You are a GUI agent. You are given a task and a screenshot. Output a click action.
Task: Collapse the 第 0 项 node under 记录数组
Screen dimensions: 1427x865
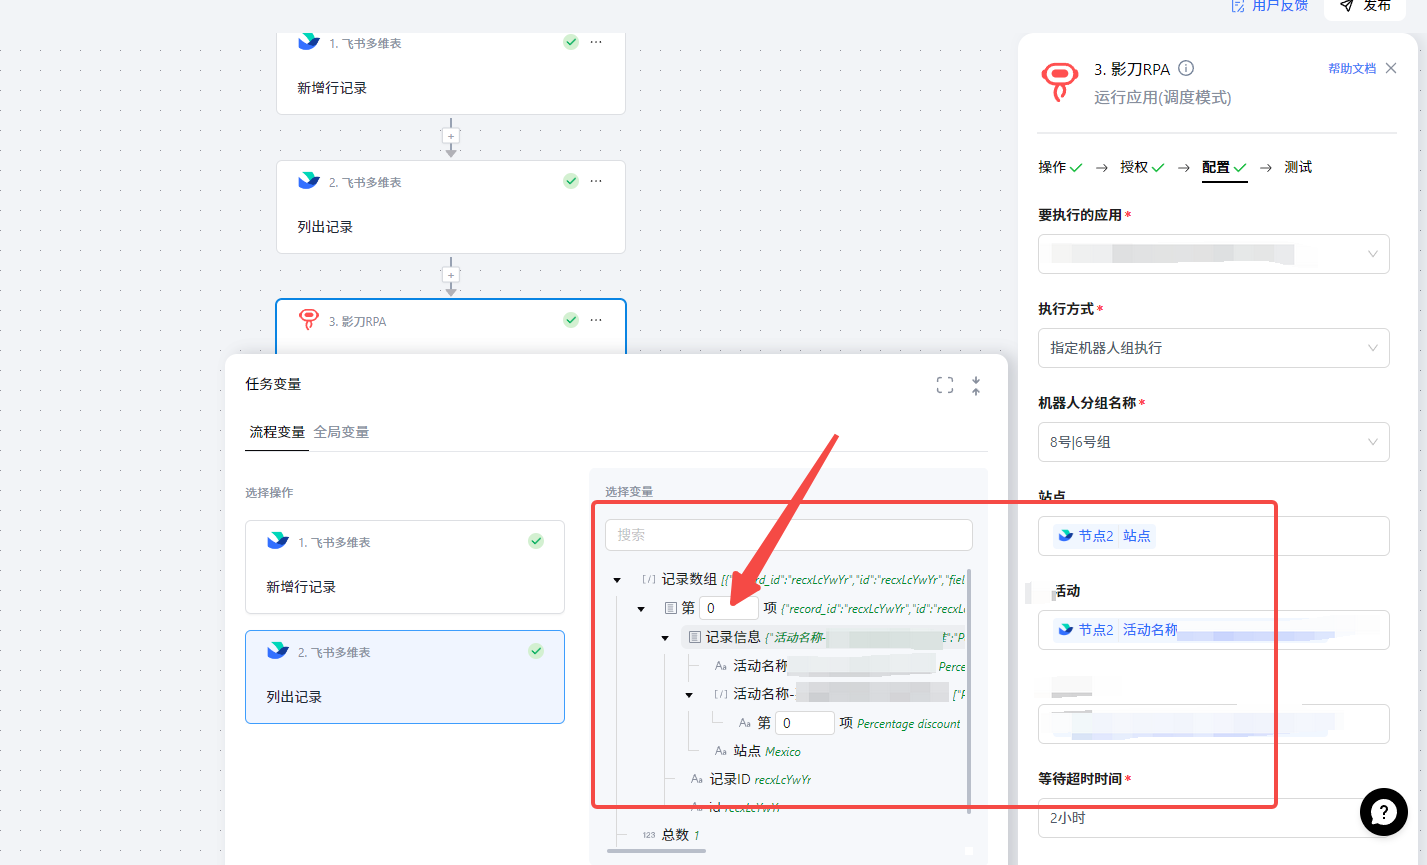tap(641, 609)
